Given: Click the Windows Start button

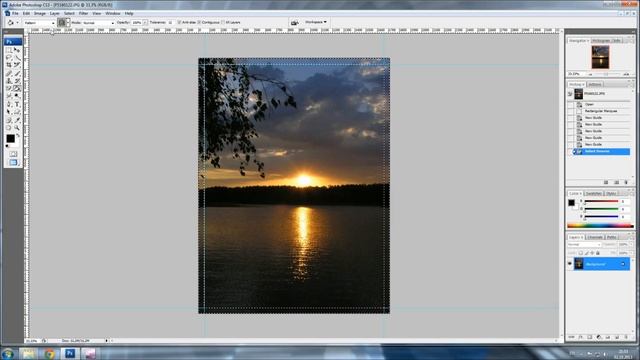Looking at the screenshot, I should click(8, 353).
